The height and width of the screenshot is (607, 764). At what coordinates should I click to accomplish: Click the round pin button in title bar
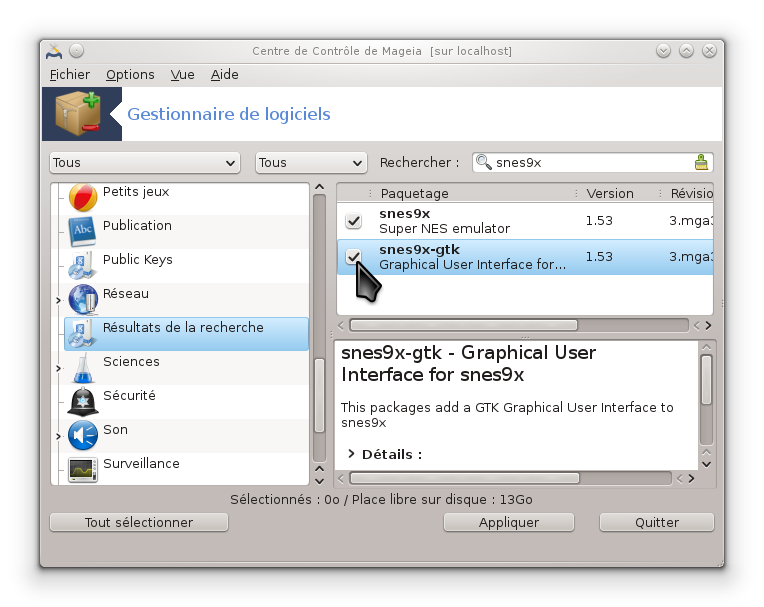(76, 51)
